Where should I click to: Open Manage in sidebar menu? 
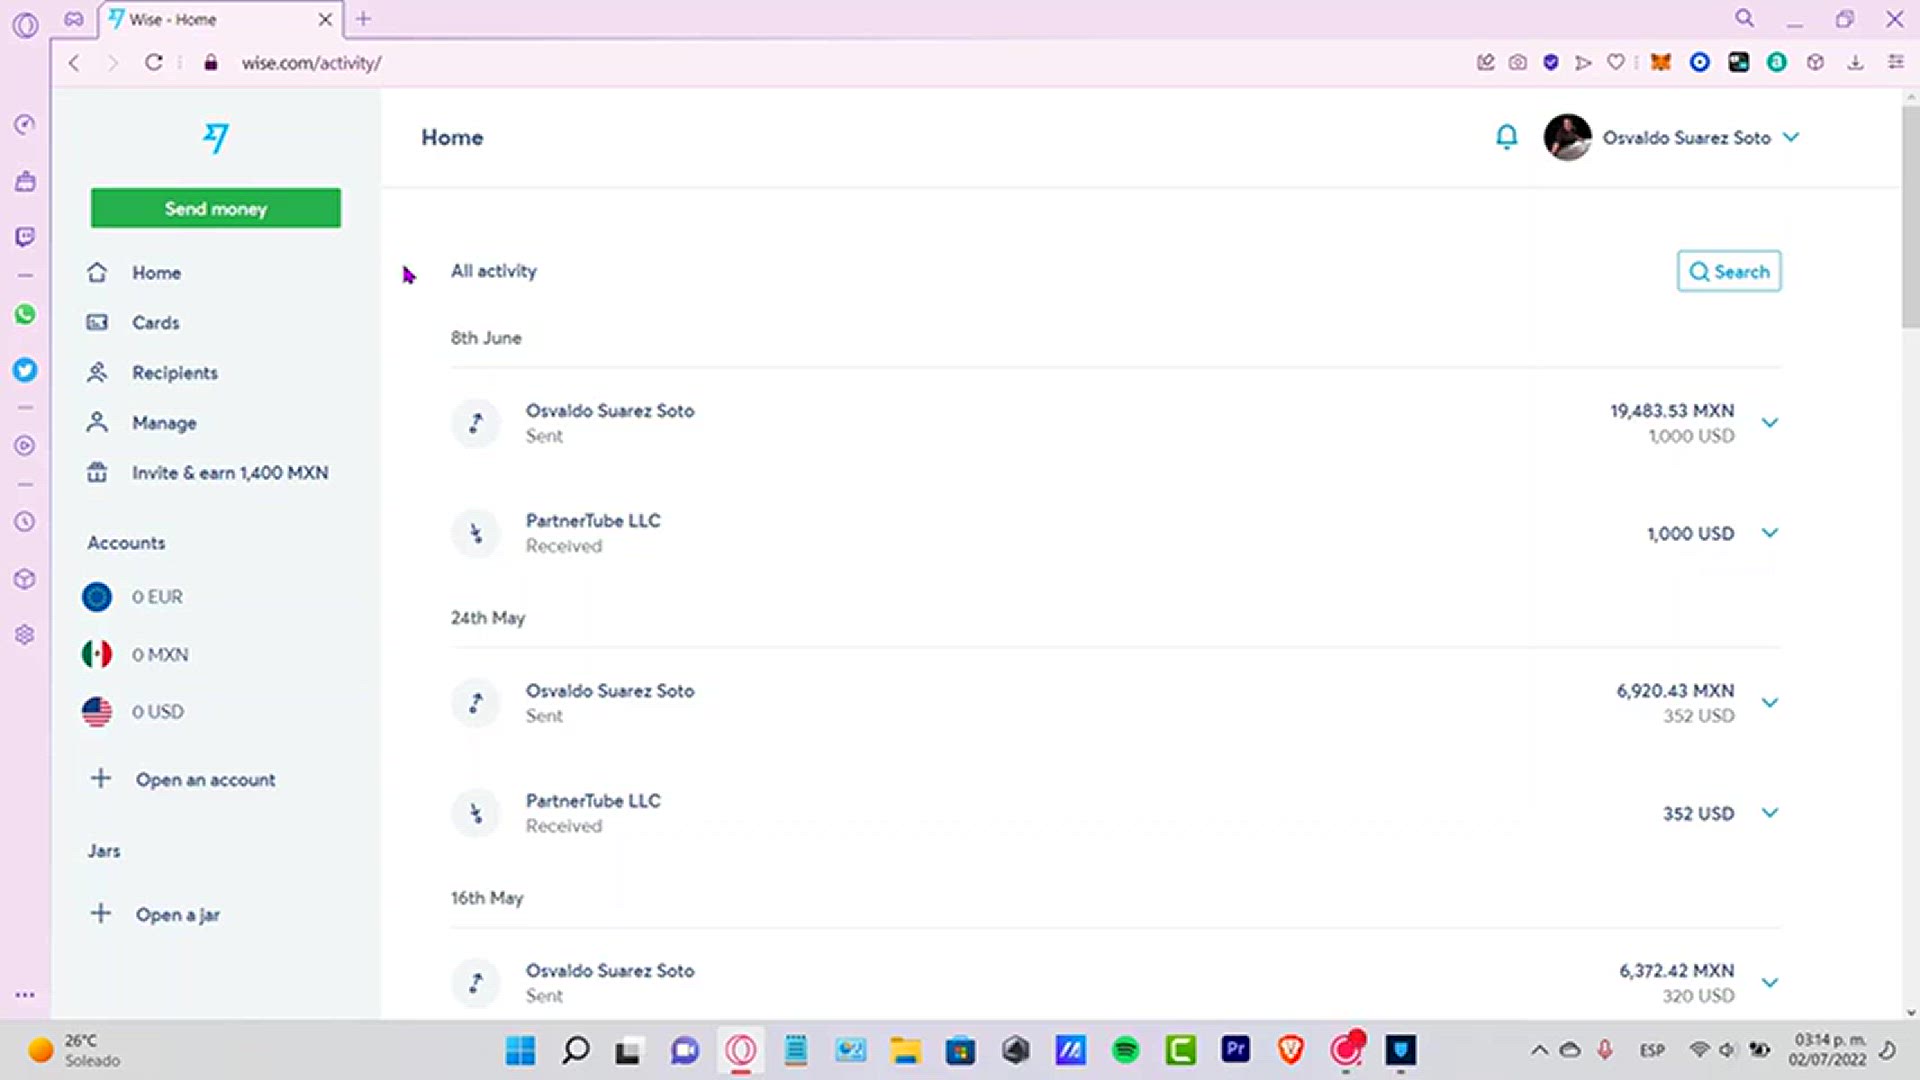point(164,423)
